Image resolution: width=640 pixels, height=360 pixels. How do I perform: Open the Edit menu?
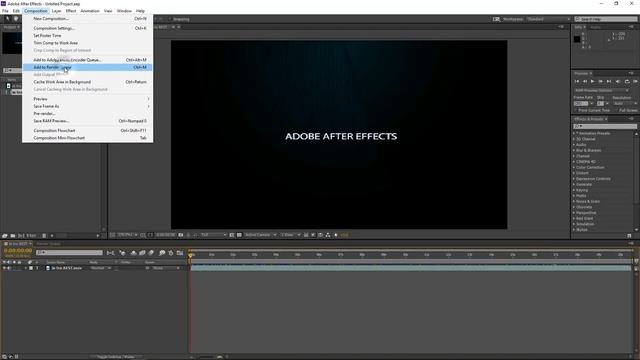[x=16, y=11]
